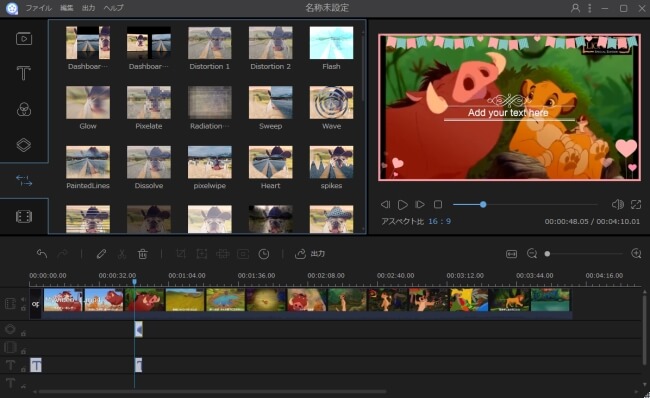The height and width of the screenshot is (398, 650).
Task: Click the fit-timeline-to-window icon
Action: (x=512, y=254)
